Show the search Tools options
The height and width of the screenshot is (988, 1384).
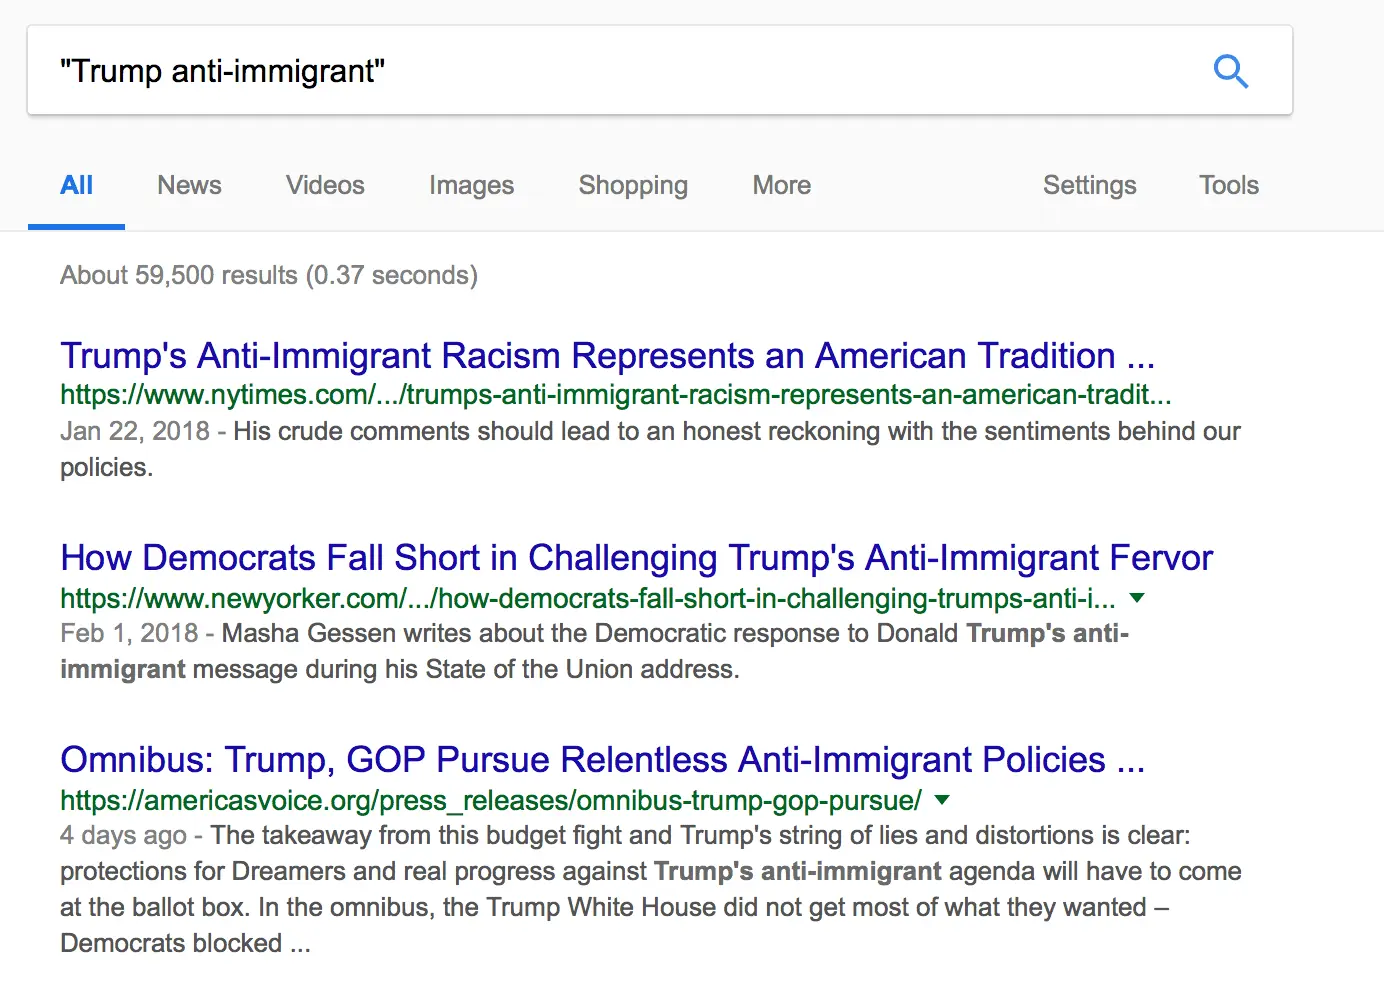(x=1228, y=186)
